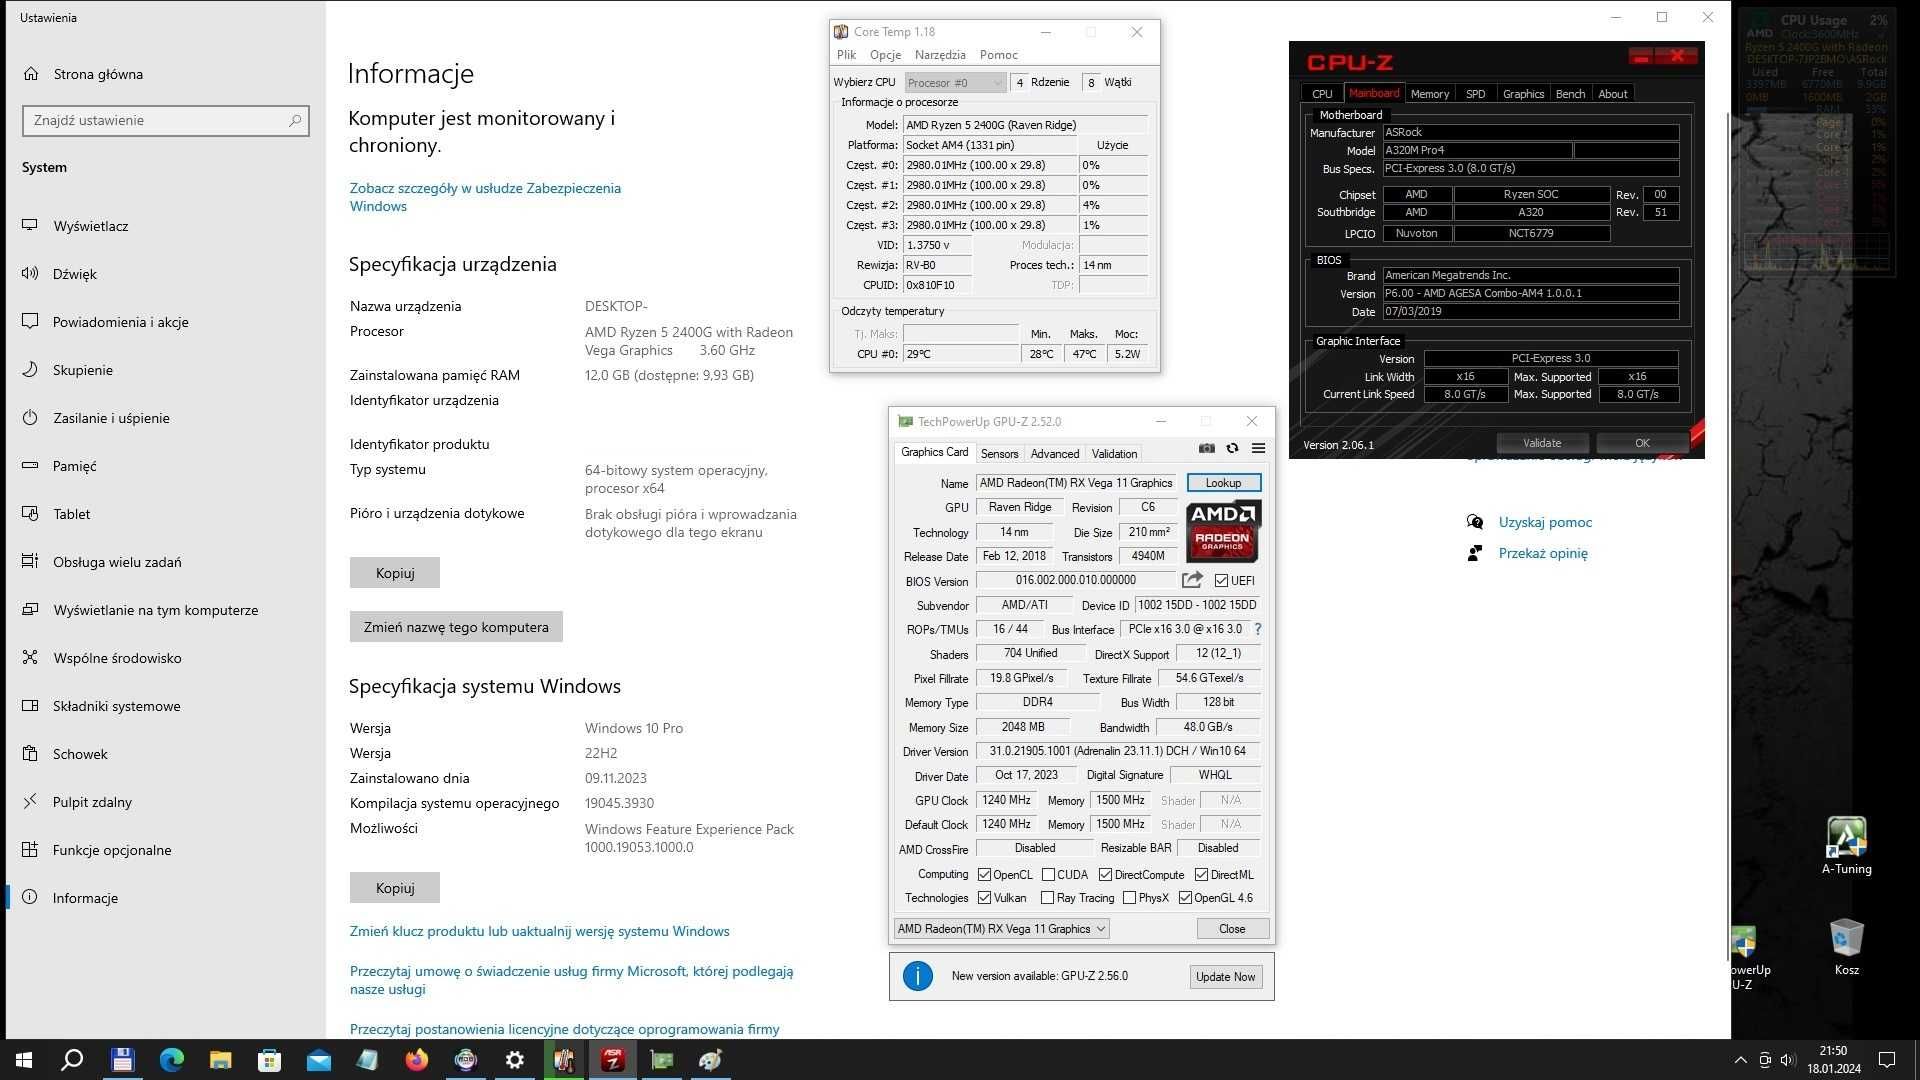The height and width of the screenshot is (1080, 1920).
Task: Open the A-Tuning desktop shortcut
Action: click(x=1846, y=846)
